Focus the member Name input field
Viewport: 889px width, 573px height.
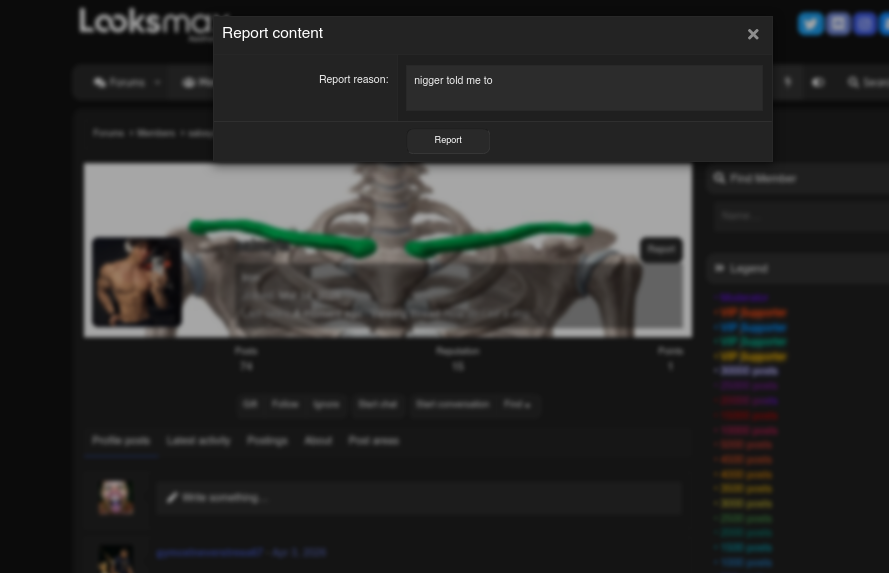click(801, 216)
